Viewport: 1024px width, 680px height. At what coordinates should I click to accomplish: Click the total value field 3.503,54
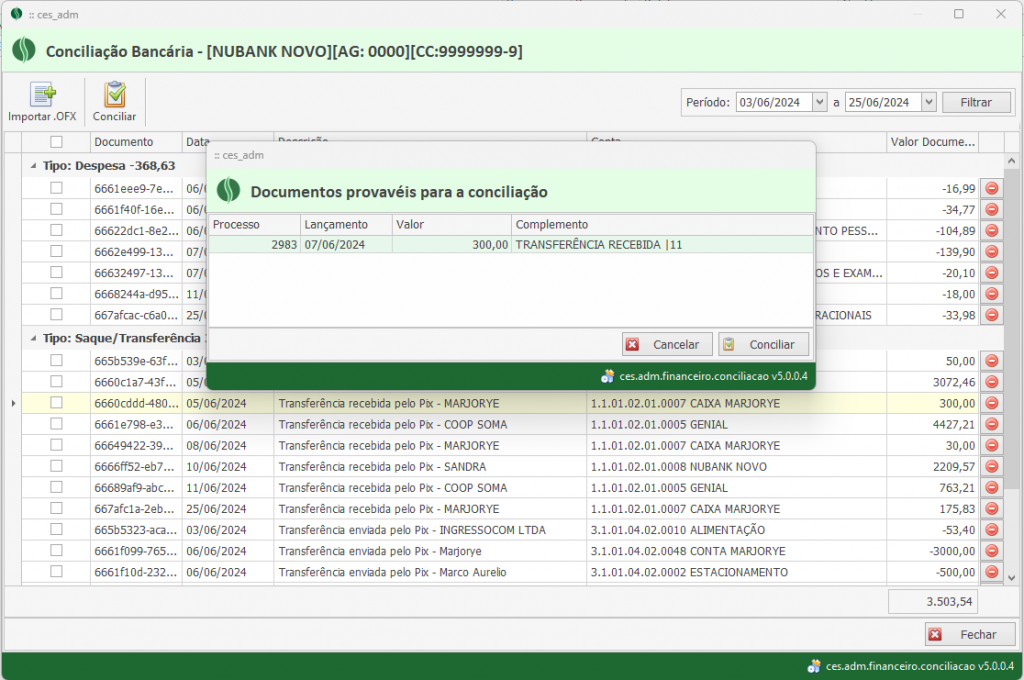coord(932,602)
